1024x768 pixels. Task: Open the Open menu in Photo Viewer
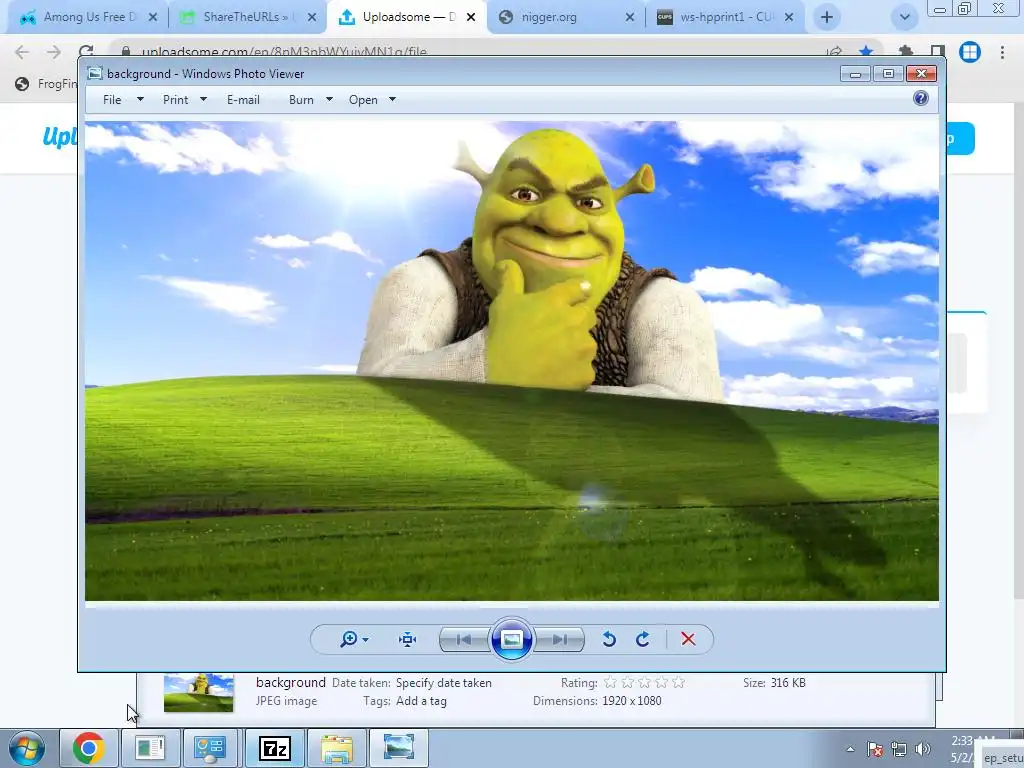[x=363, y=100]
